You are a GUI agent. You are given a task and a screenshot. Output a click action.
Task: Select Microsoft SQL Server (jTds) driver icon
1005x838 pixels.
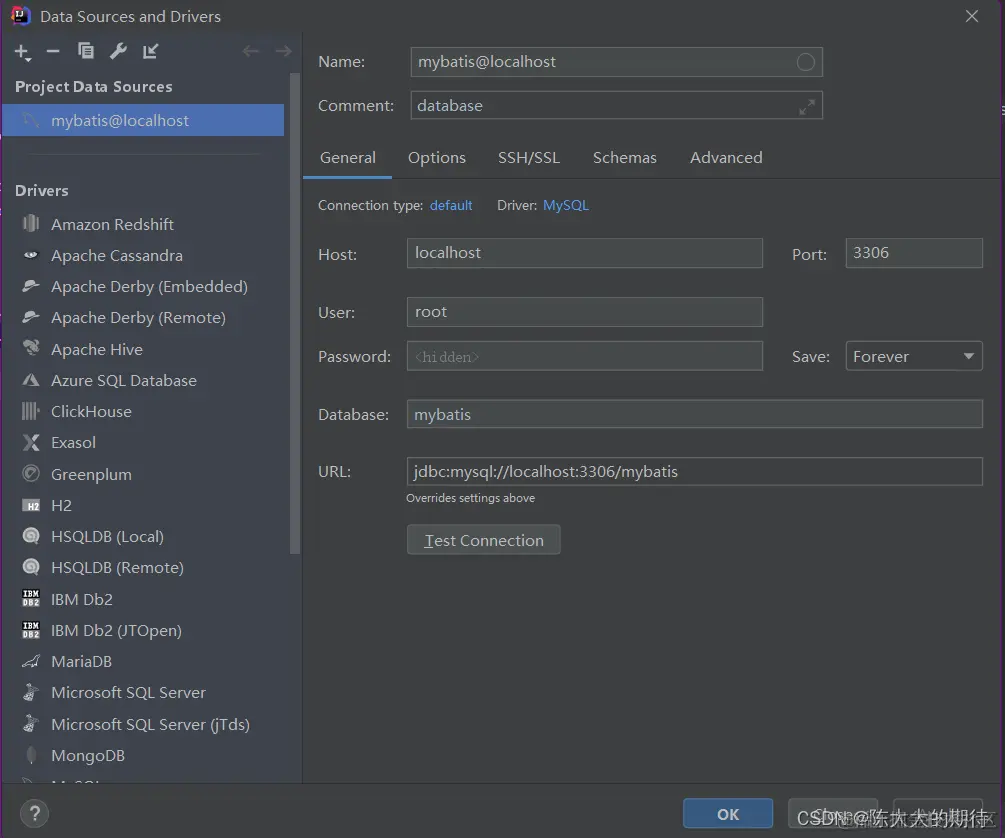pyautogui.click(x=31, y=724)
